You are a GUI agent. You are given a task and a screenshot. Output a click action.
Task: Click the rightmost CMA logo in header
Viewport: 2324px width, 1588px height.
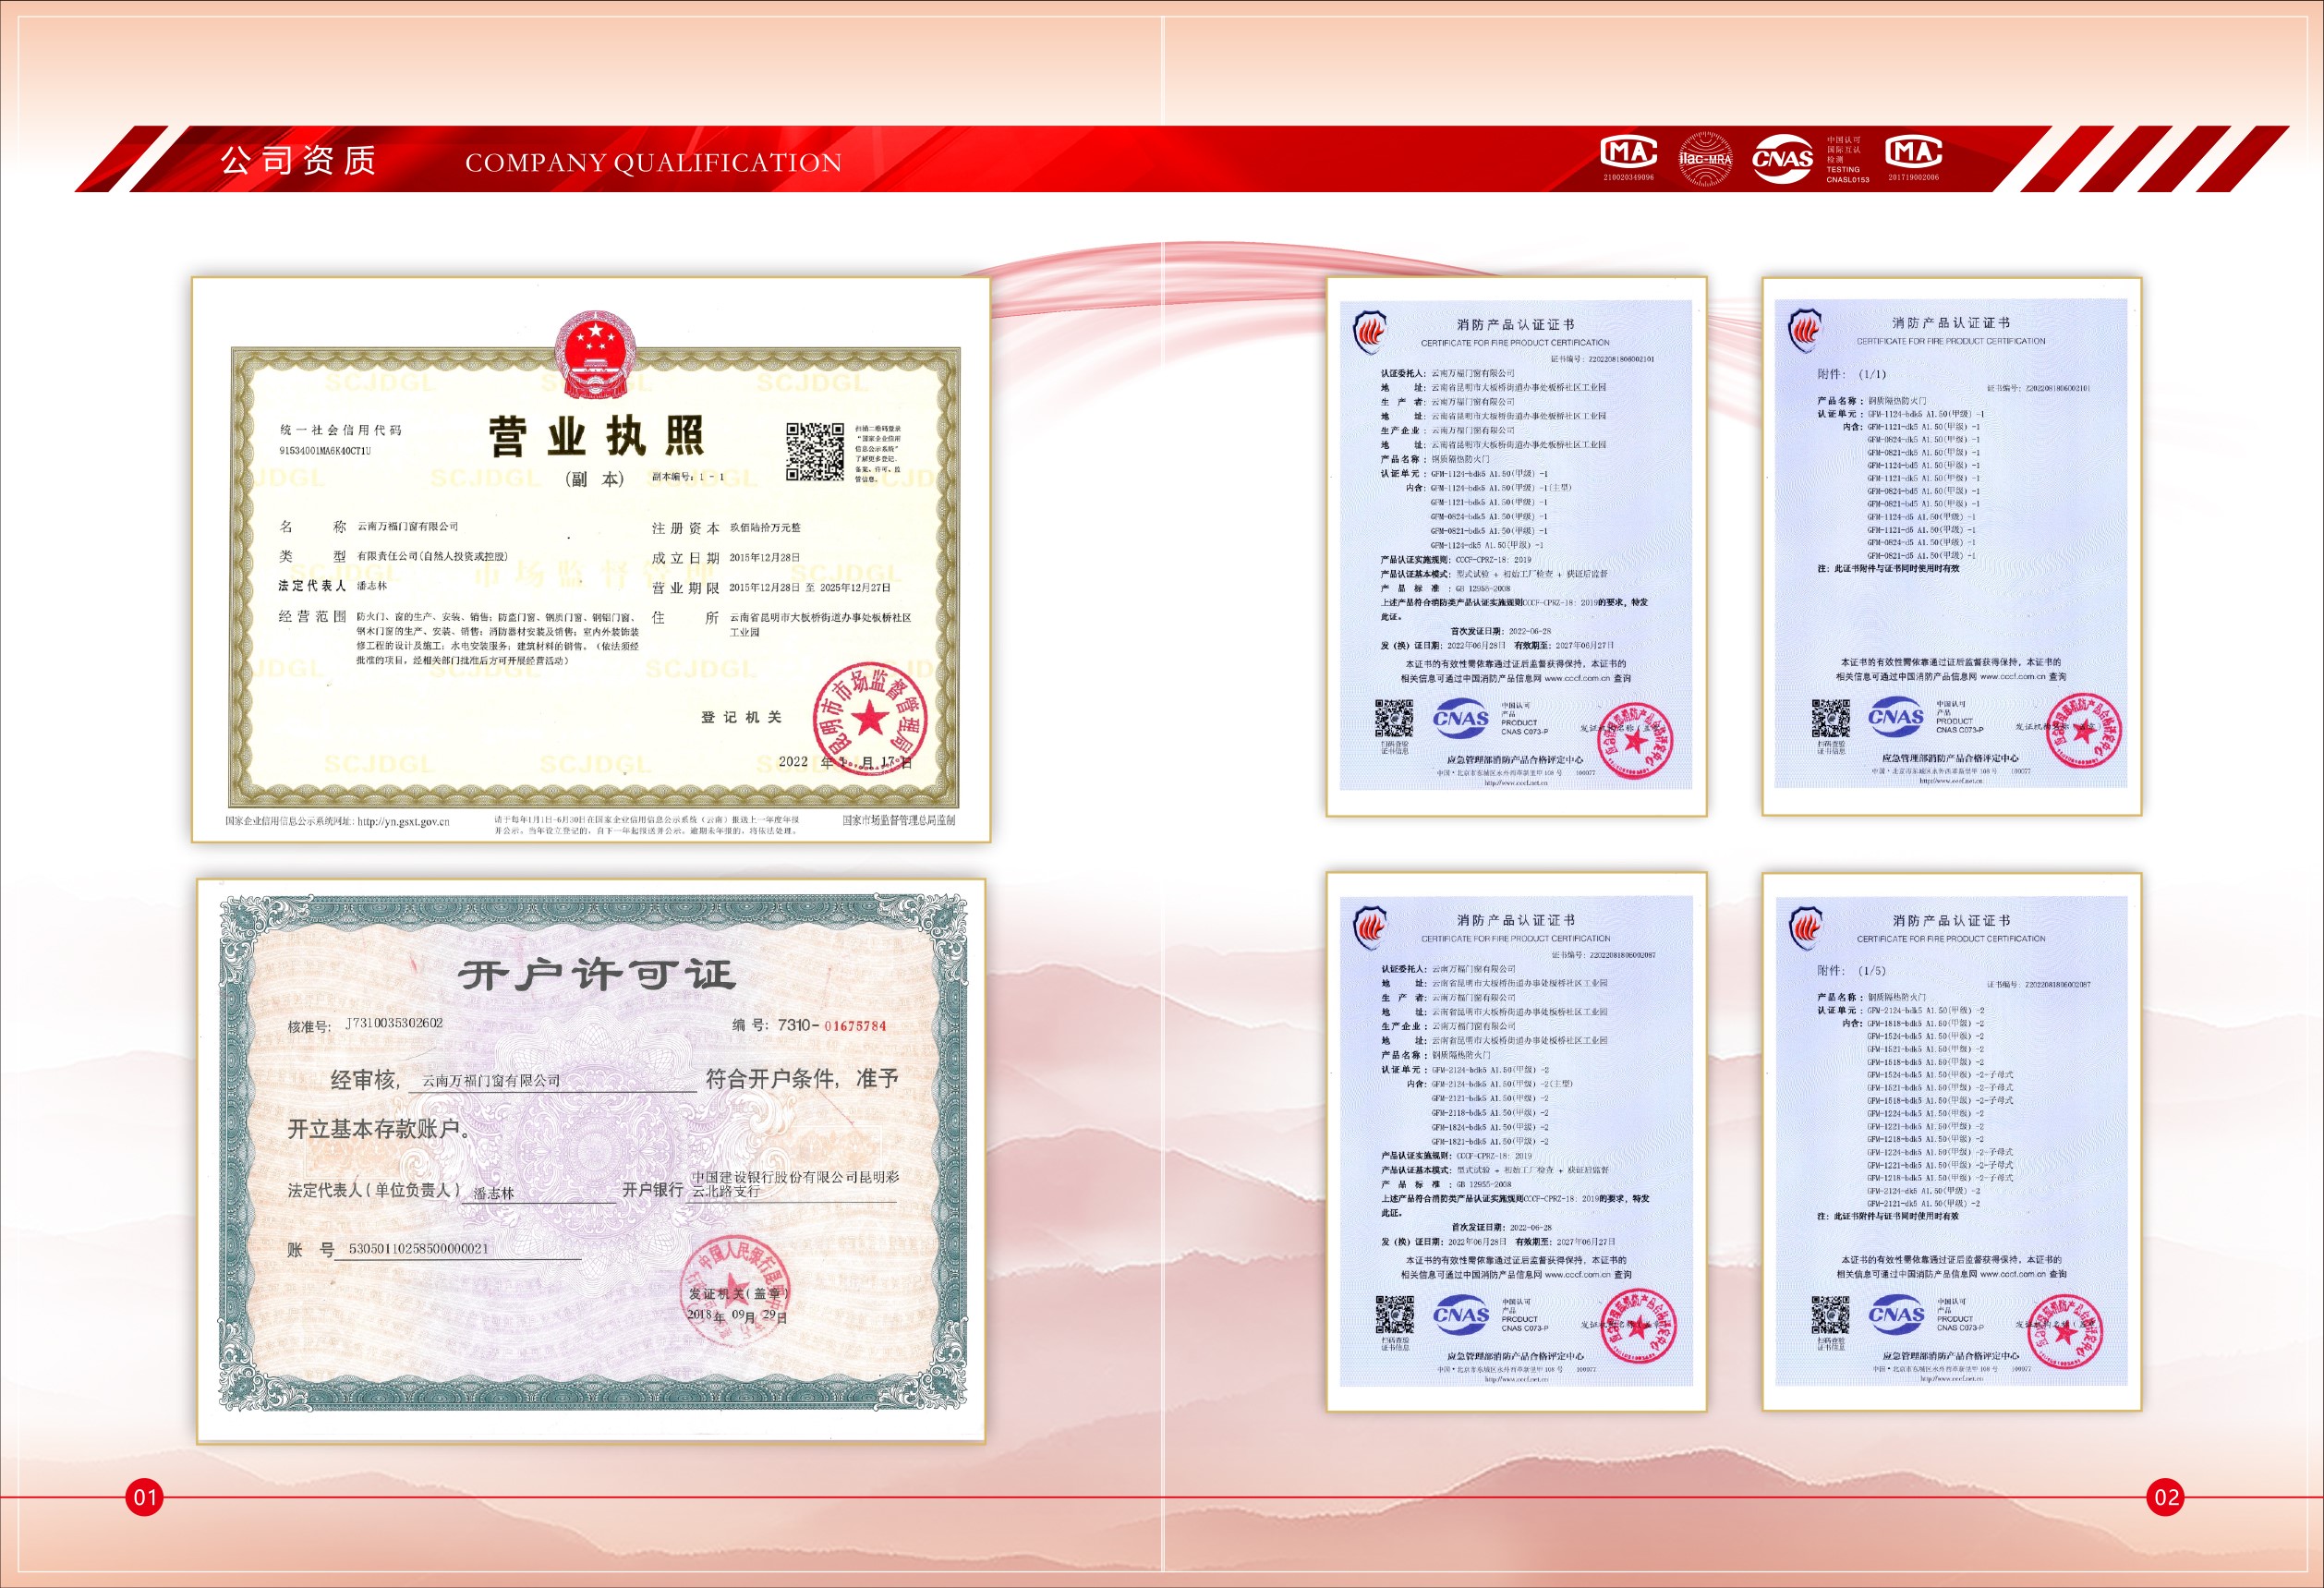[x=1913, y=152]
